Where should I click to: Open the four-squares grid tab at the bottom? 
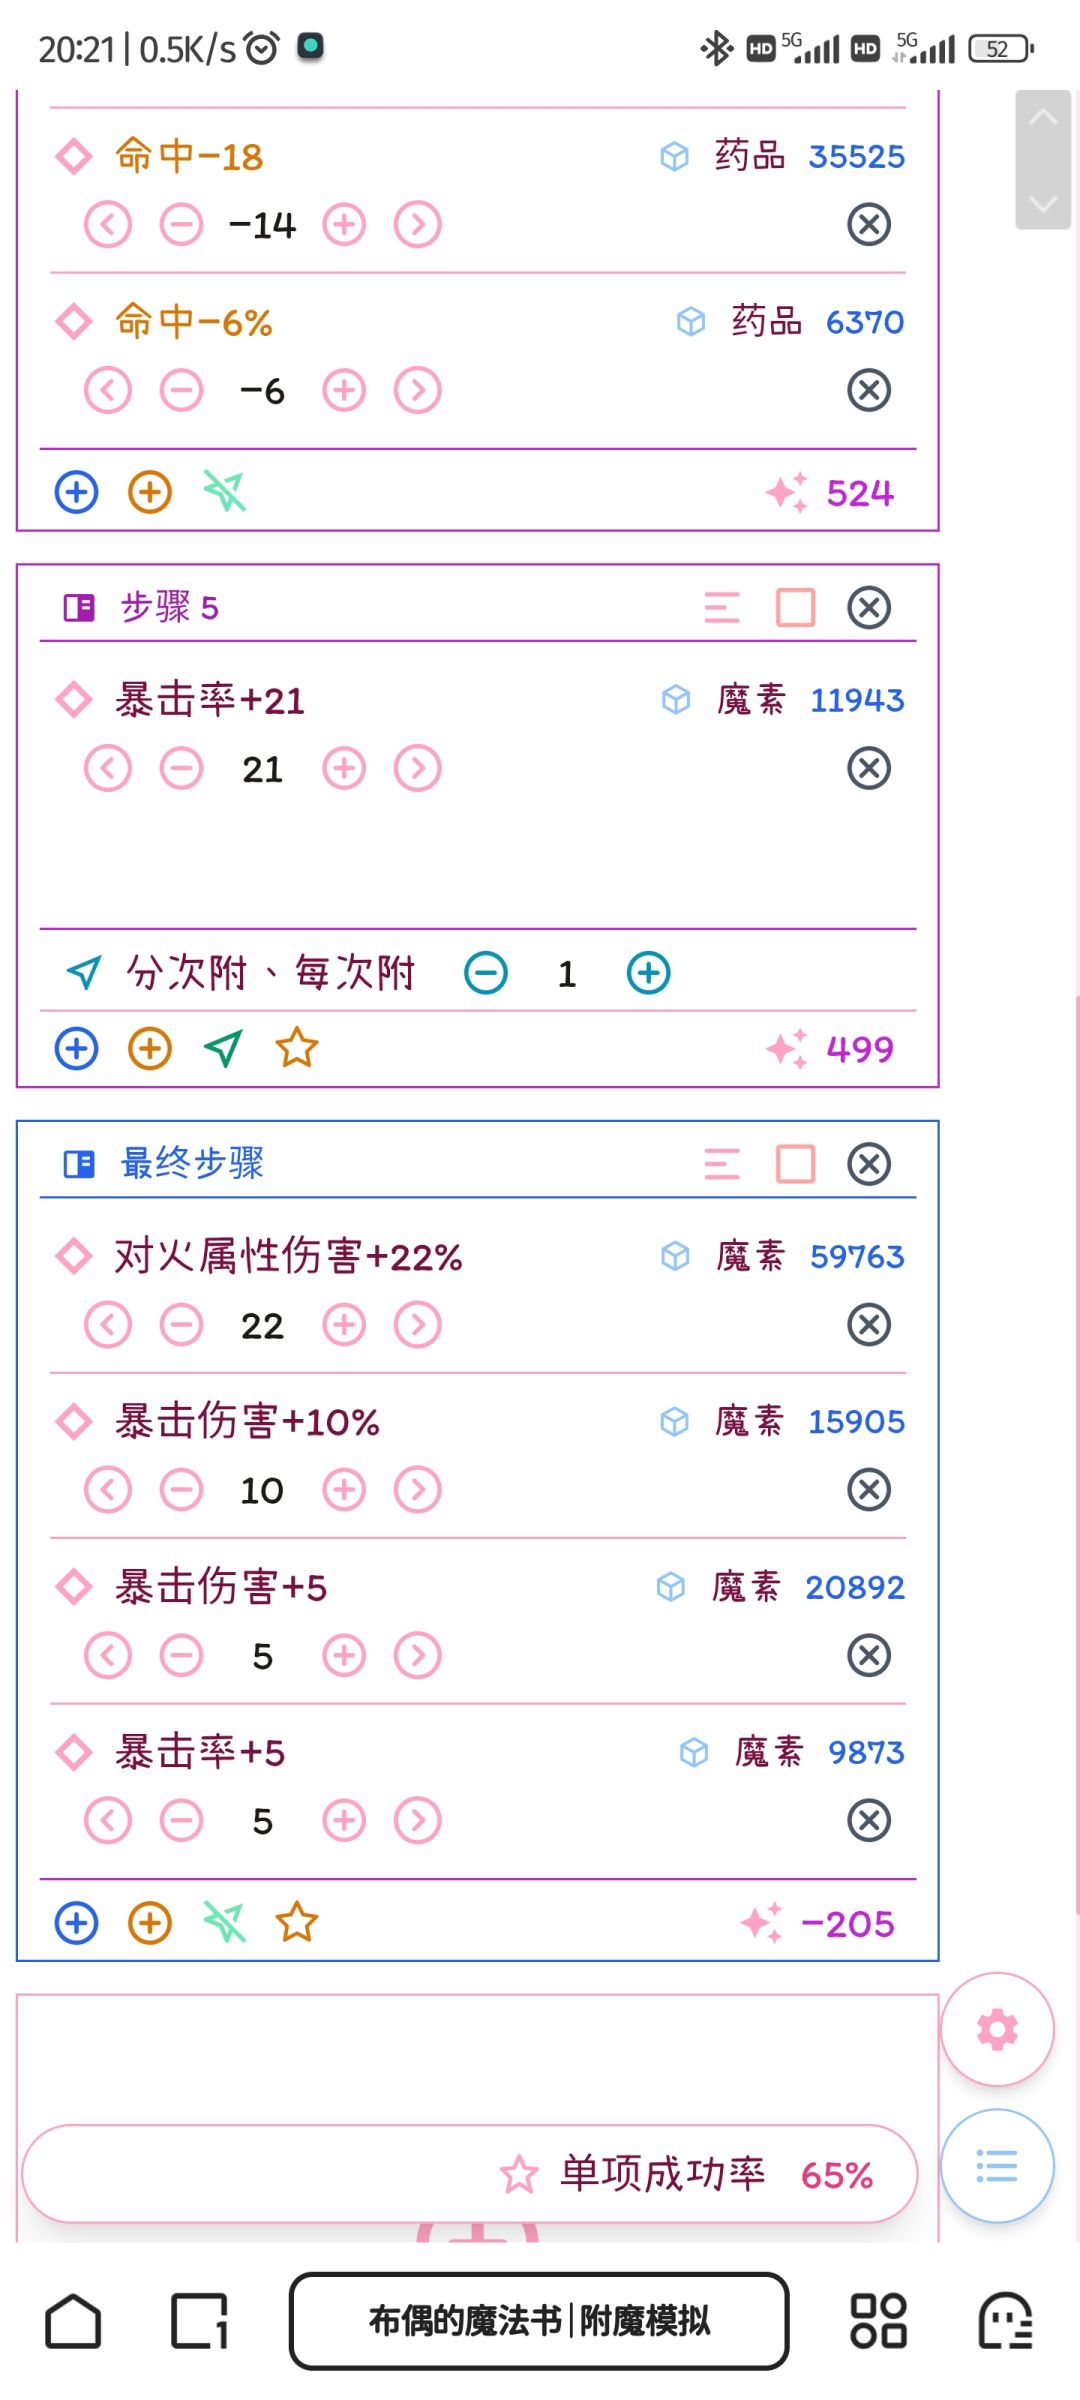point(878,2321)
